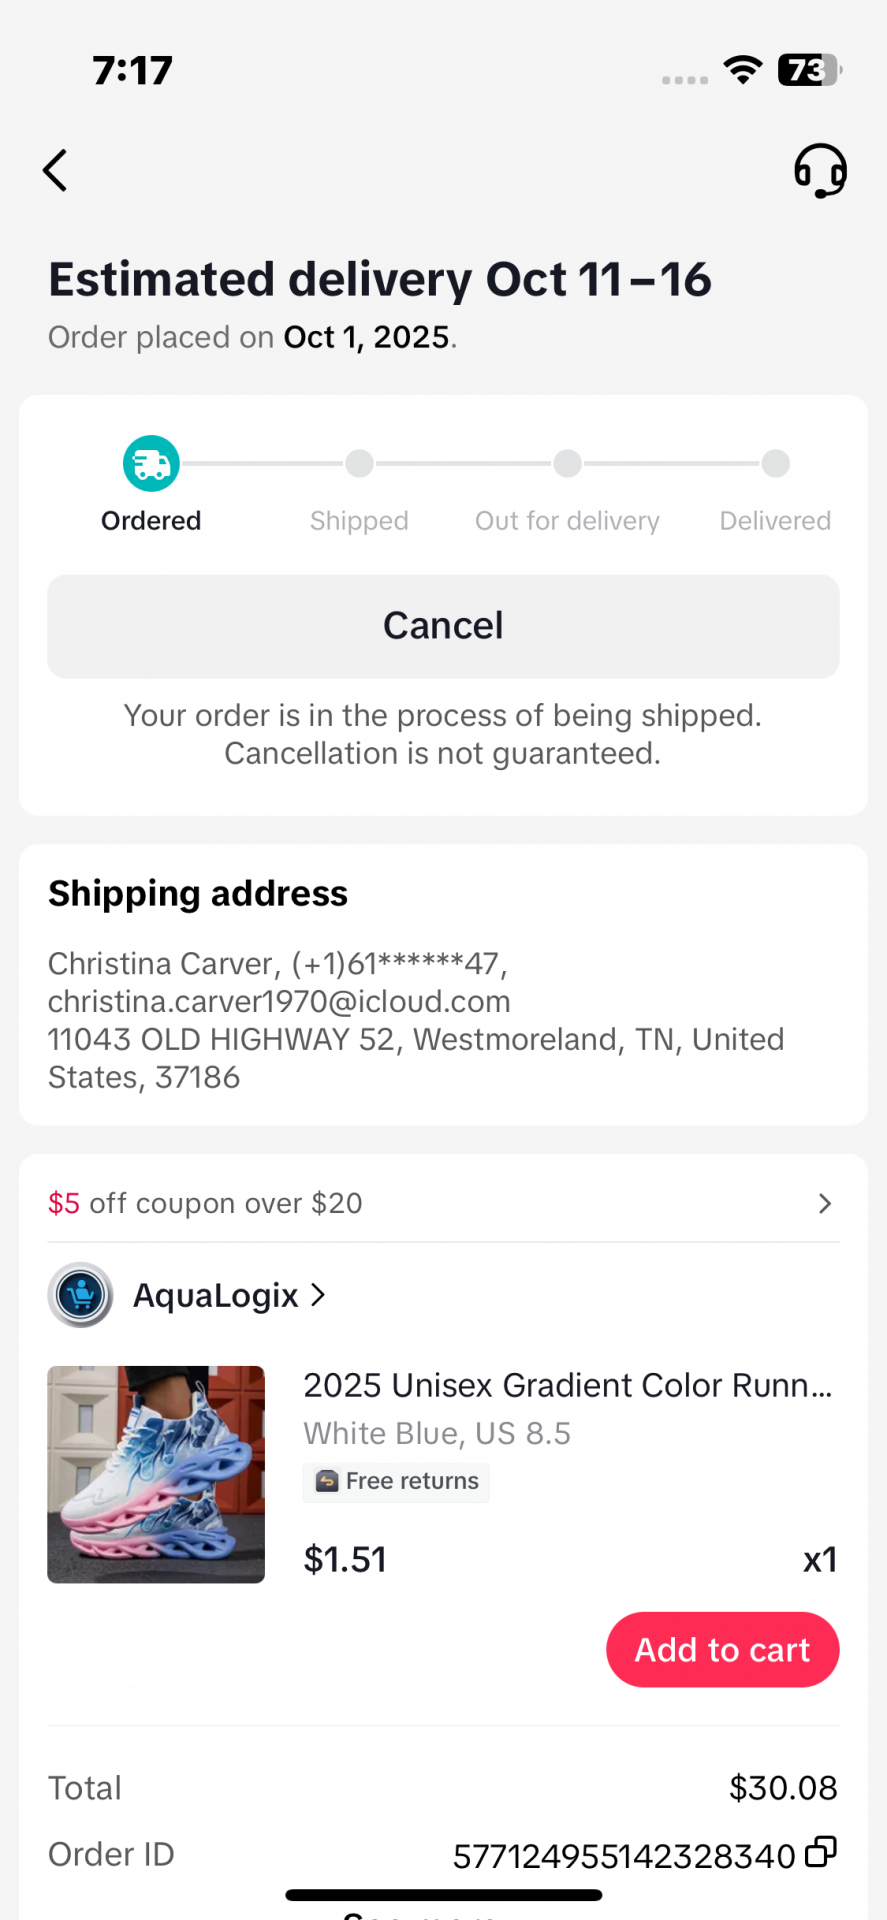887x1920 pixels.
Task: Open the running shoes product title
Action: pyautogui.click(x=567, y=1385)
